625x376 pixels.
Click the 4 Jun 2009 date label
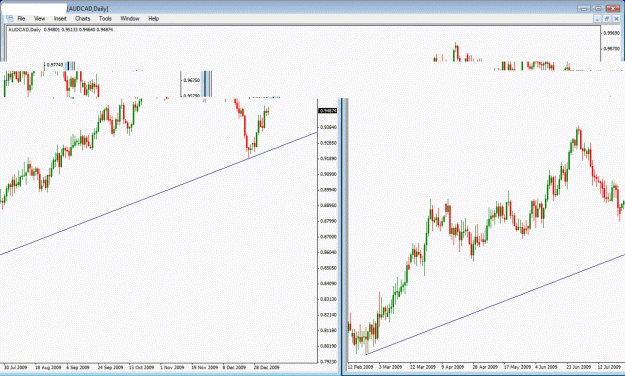pos(546,367)
